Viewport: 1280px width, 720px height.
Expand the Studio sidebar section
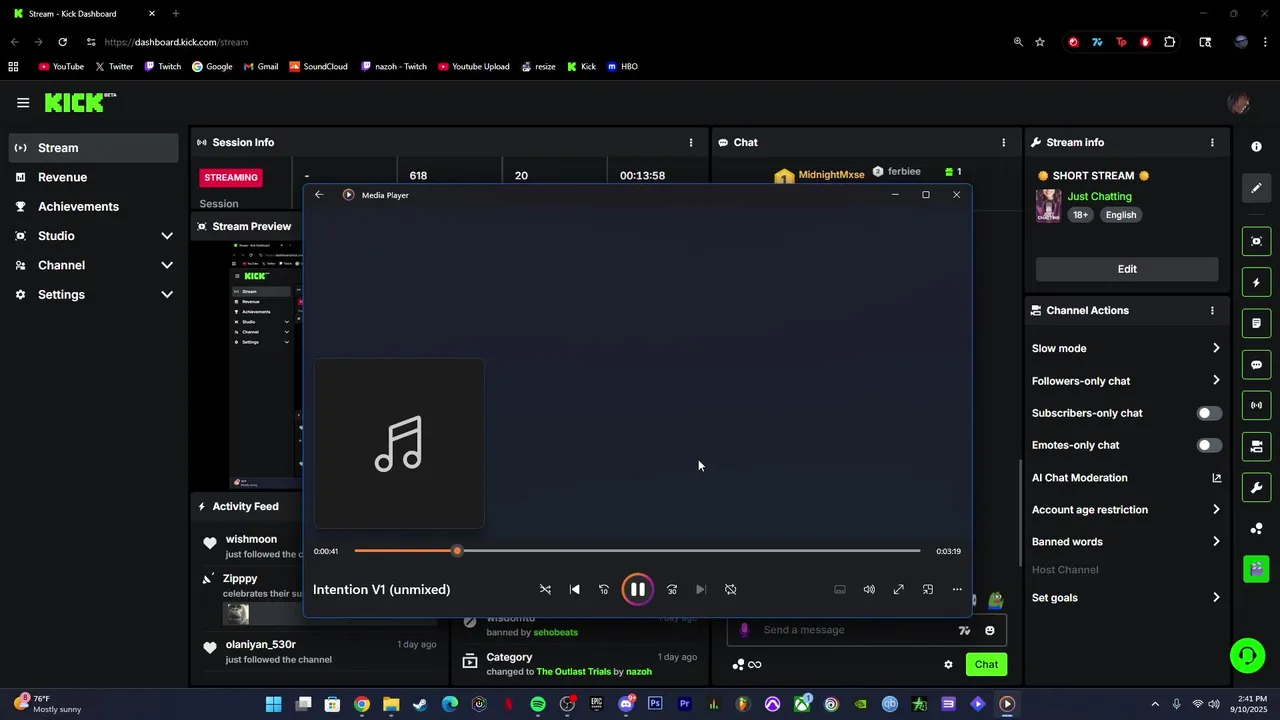pos(94,236)
